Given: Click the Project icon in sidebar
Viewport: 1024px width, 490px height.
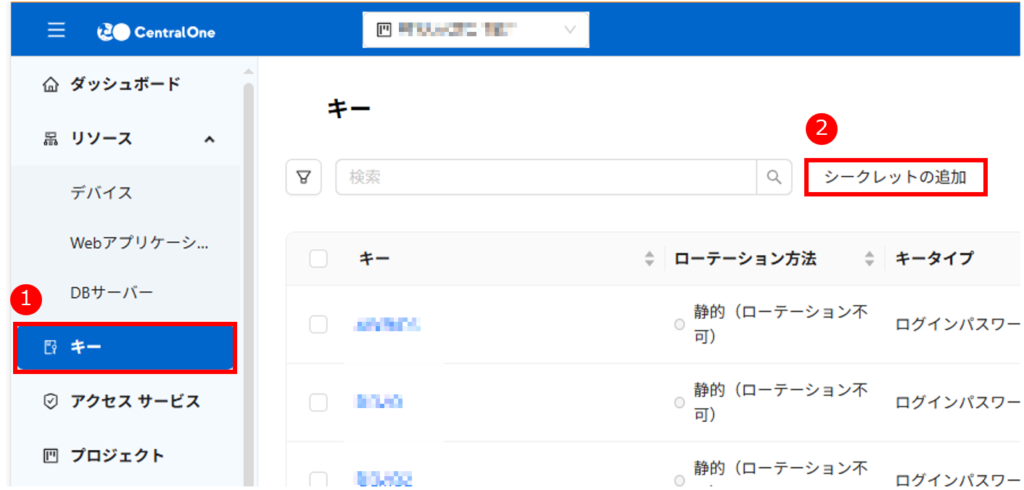Looking at the screenshot, I should [x=52, y=456].
